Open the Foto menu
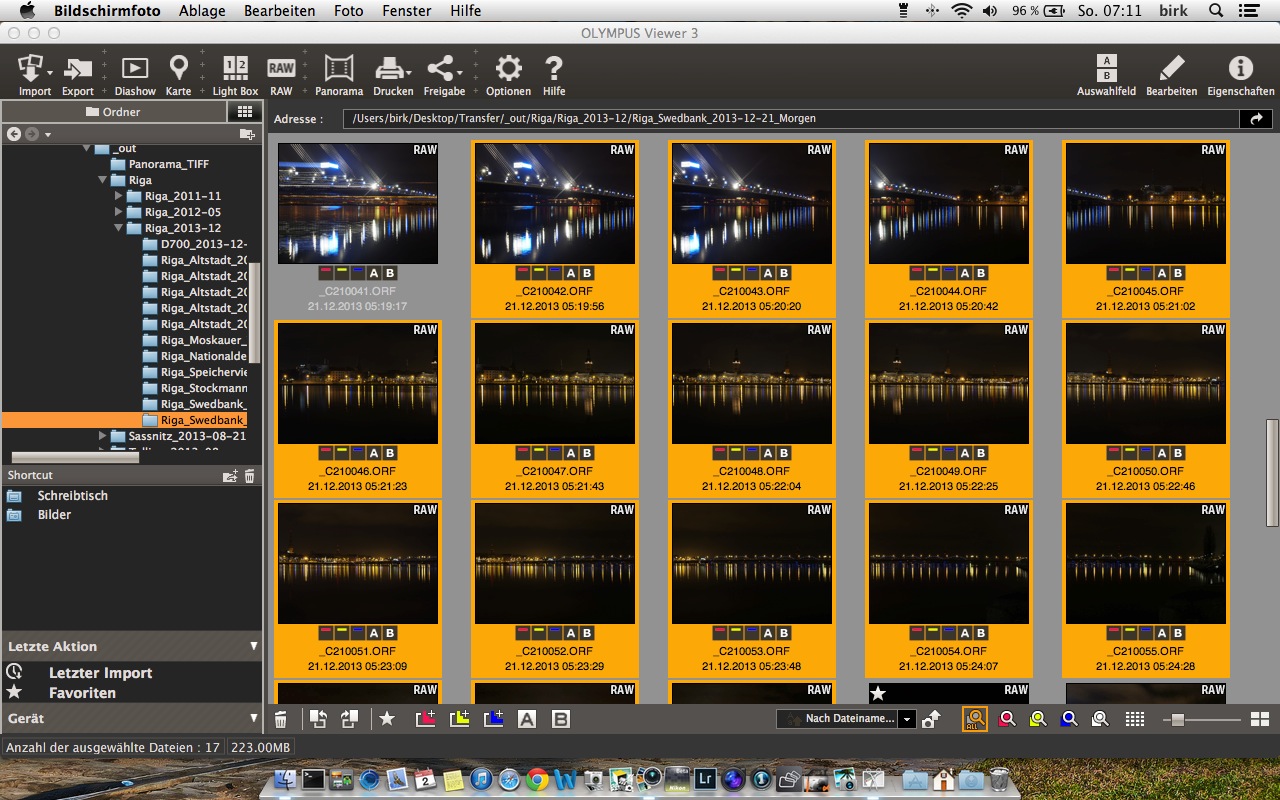 (x=348, y=11)
